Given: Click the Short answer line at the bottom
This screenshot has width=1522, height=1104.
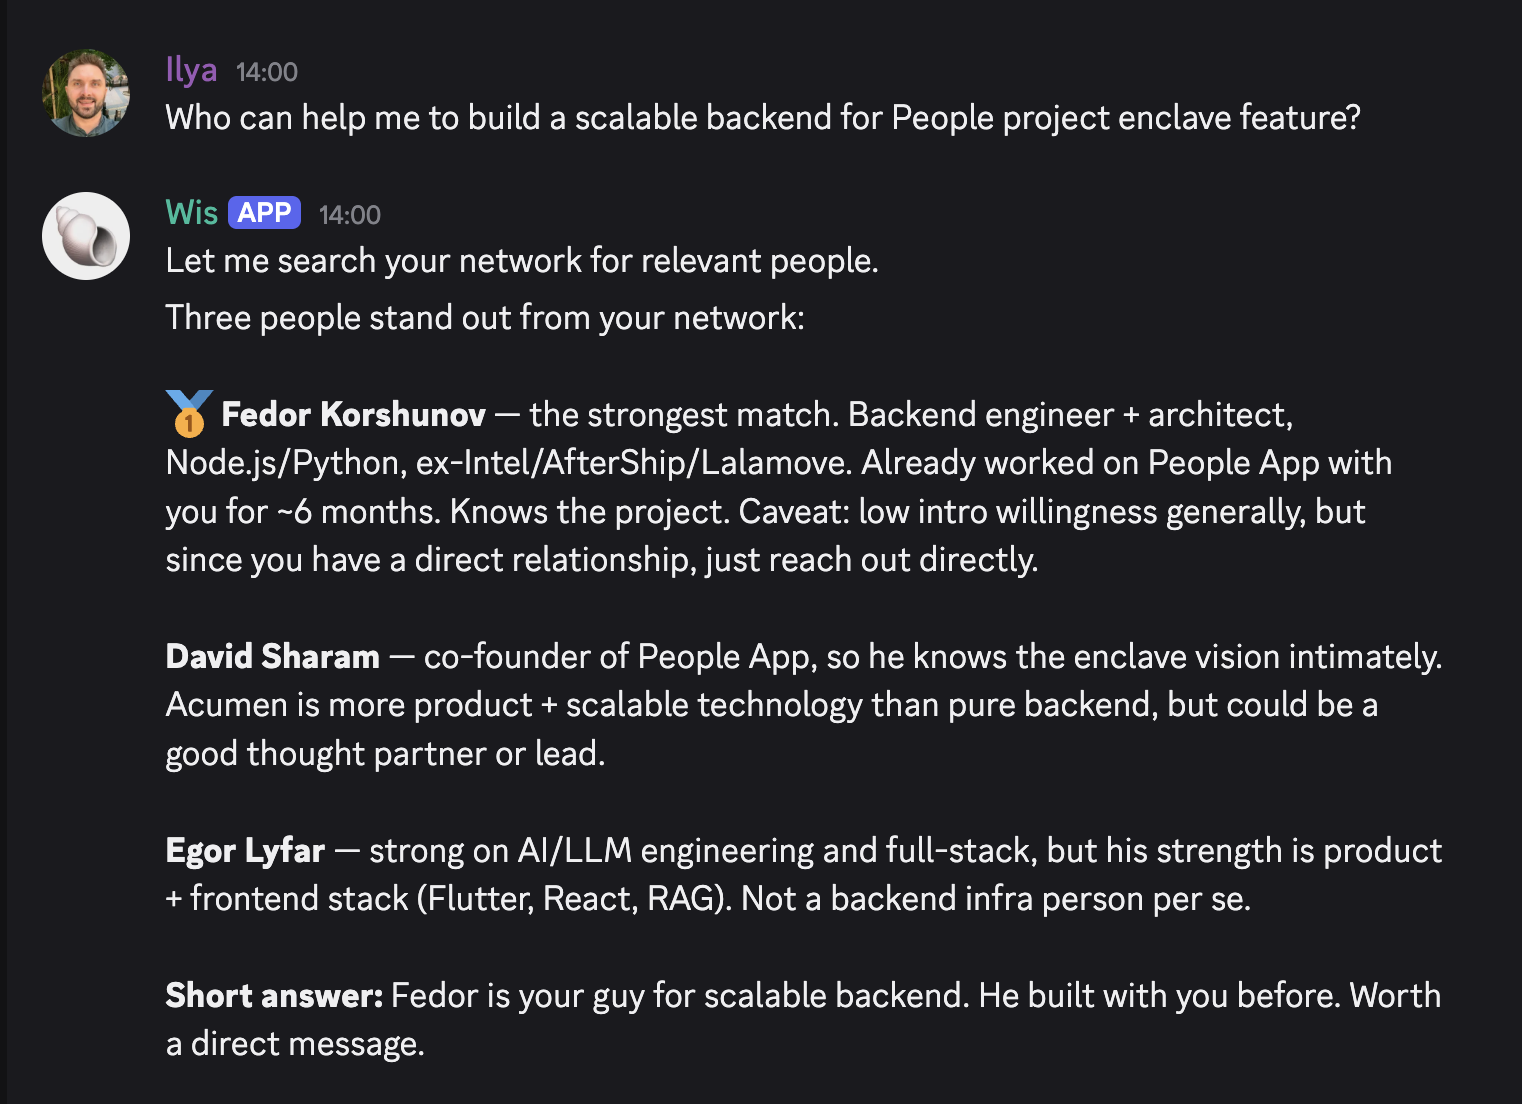Looking at the screenshot, I should click(800, 995).
